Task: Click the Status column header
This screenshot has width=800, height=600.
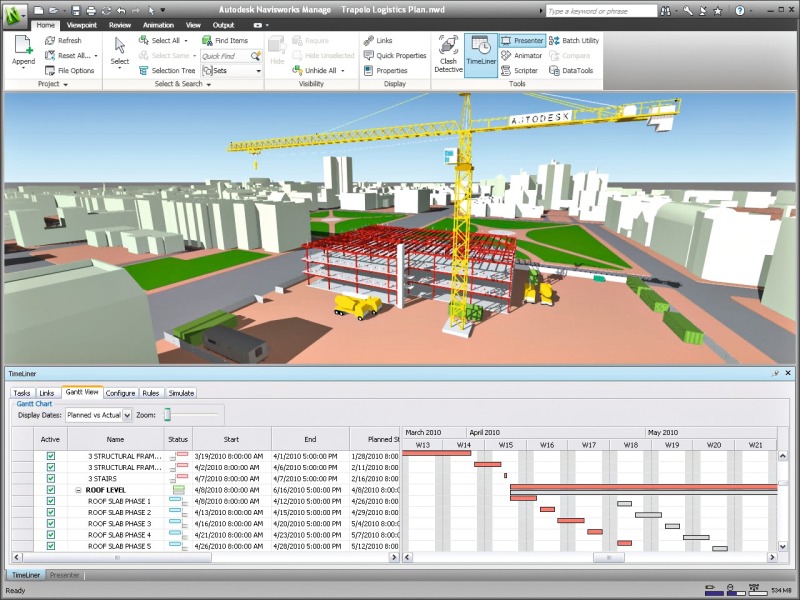Action: point(178,439)
